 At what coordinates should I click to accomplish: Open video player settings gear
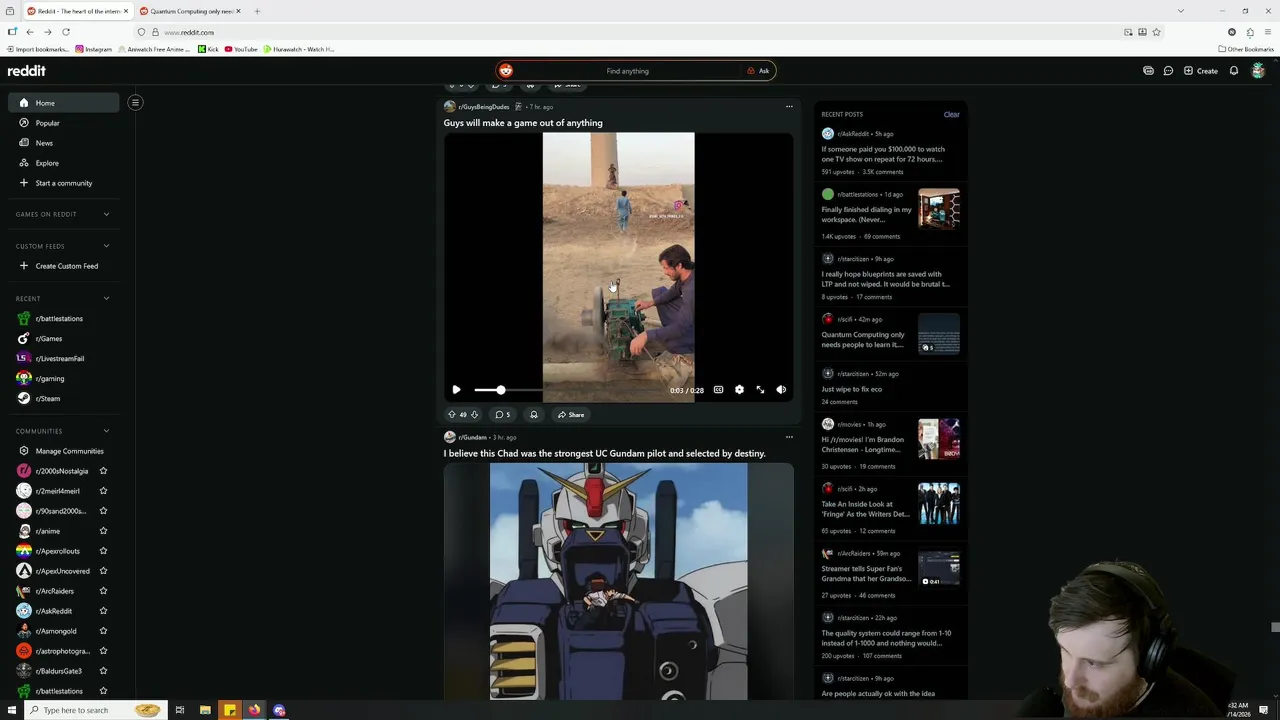[x=739, y=390]
